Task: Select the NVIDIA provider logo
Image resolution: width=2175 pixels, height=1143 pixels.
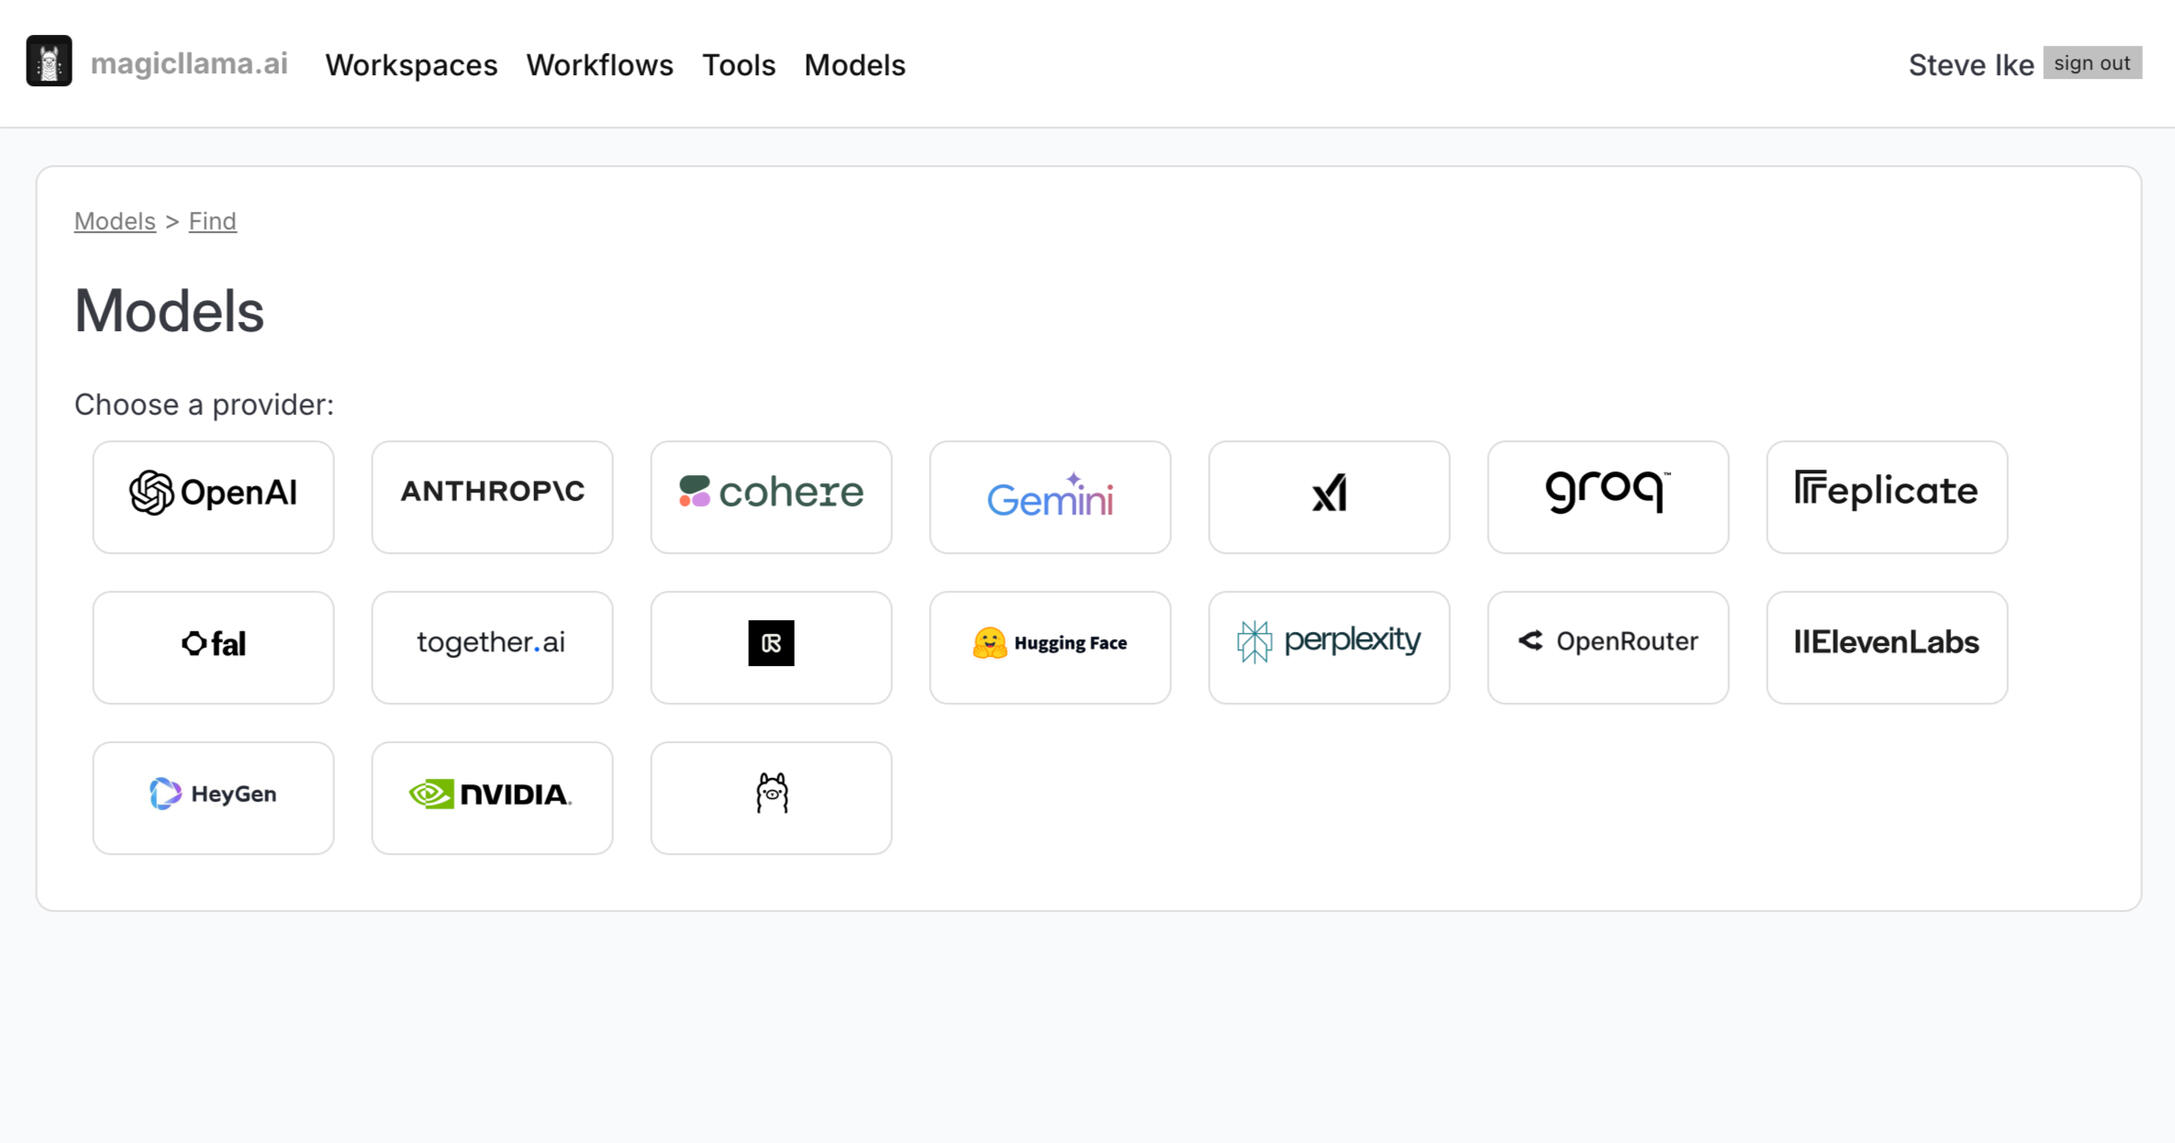Action: click(x=492, y=797)
